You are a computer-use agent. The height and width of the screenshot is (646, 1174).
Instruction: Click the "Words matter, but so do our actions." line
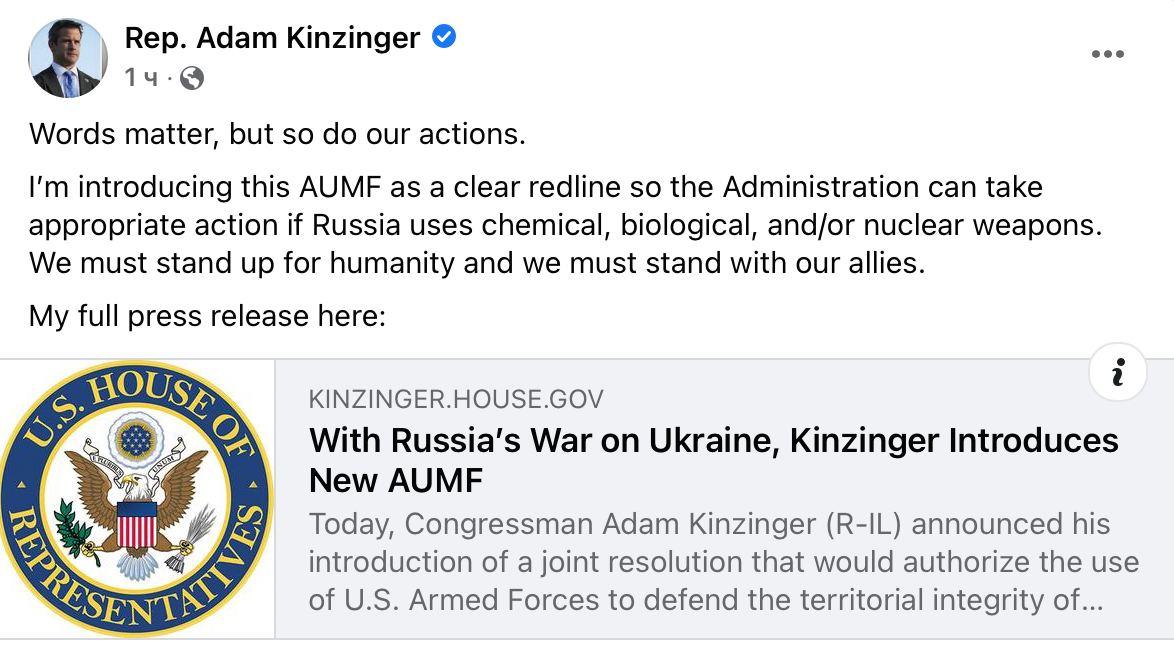point(277,133)
